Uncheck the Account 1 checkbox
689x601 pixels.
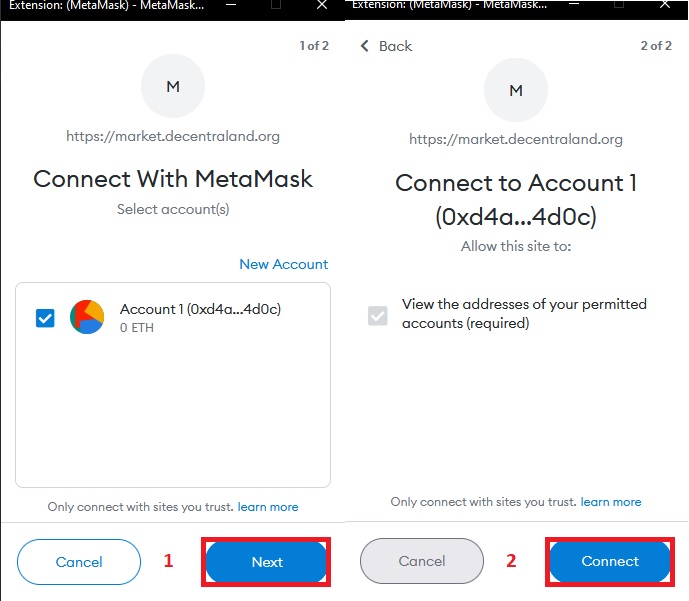tap(45, 318)
